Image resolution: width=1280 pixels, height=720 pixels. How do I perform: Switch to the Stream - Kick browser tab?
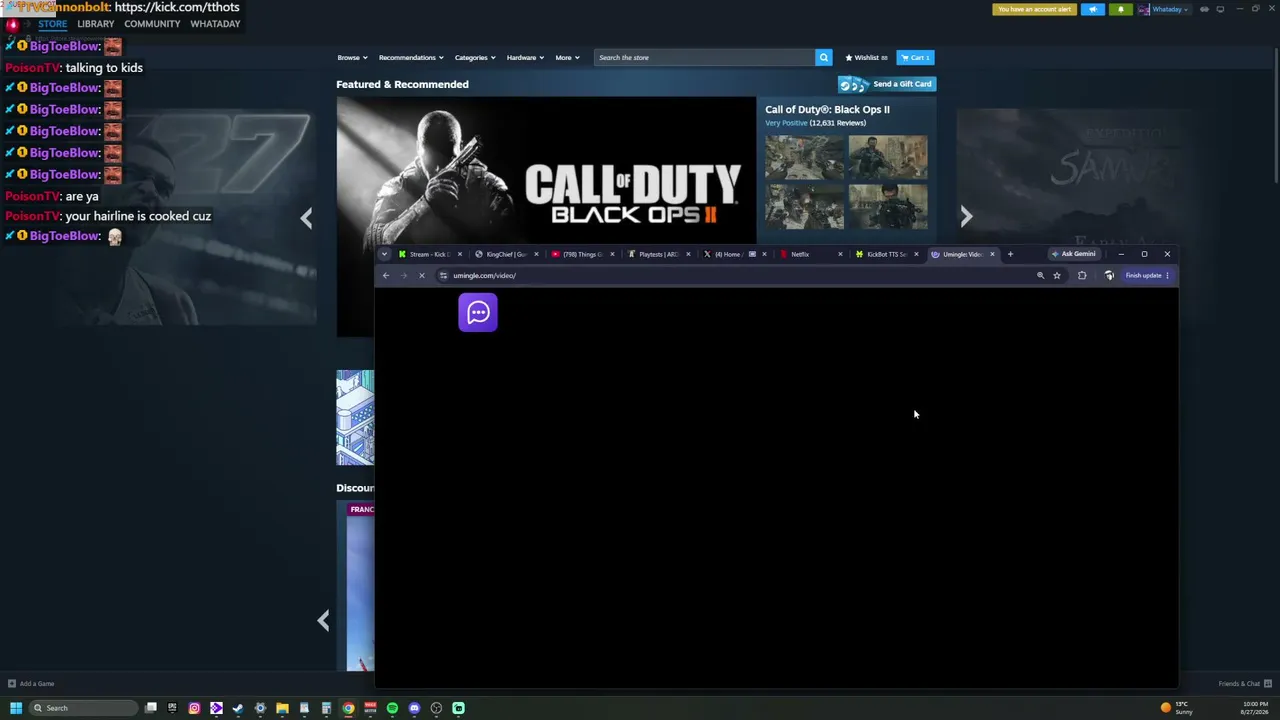pos(430,254)
